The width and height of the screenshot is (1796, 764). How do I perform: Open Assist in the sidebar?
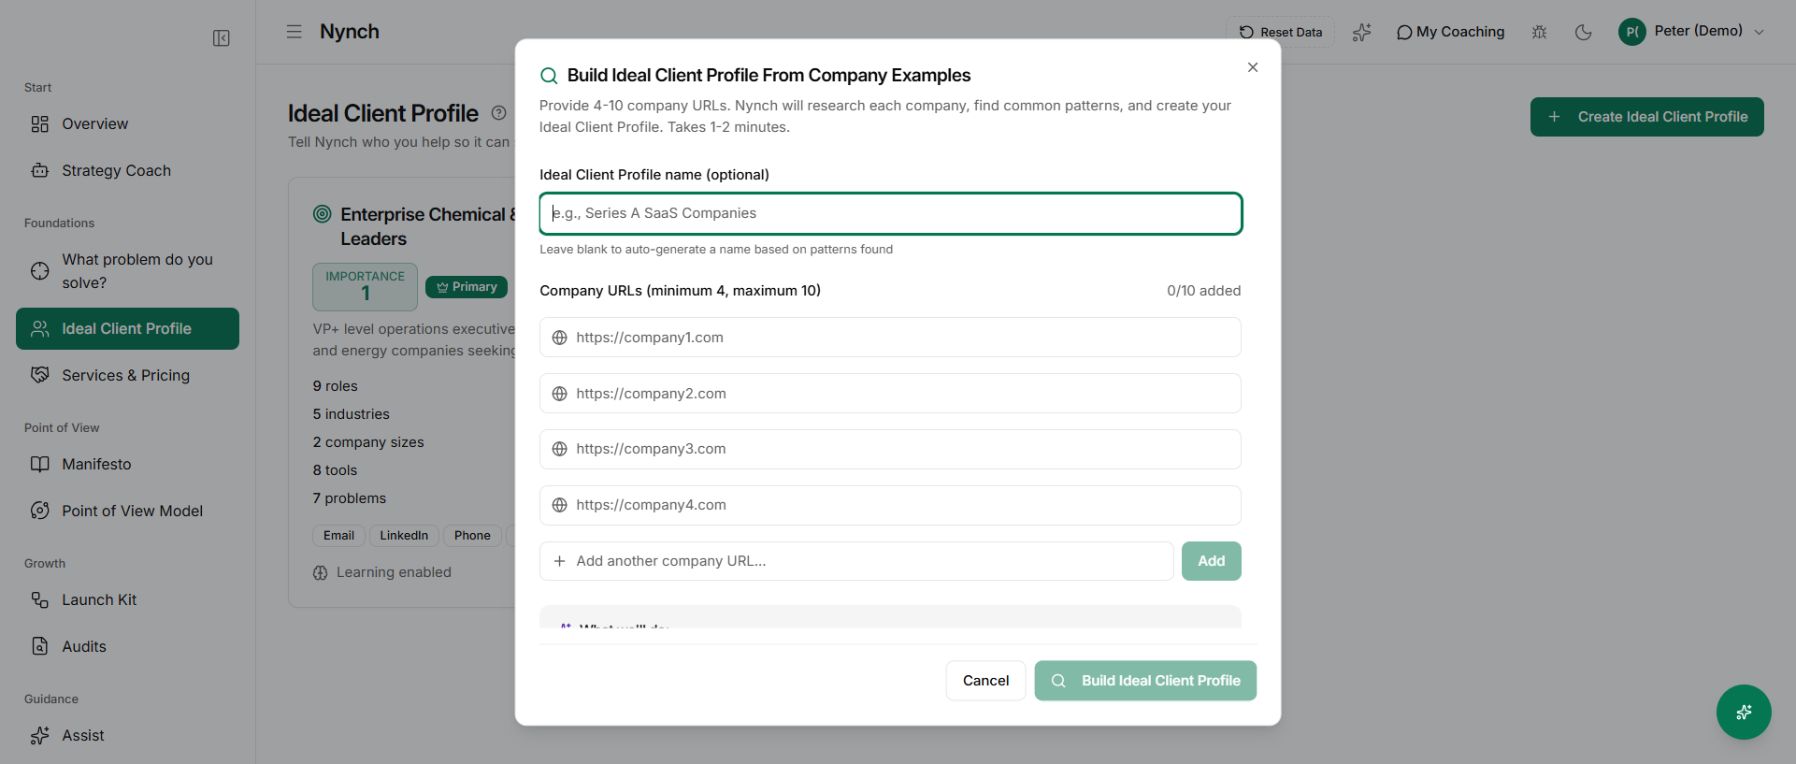(x=127, y=736)
